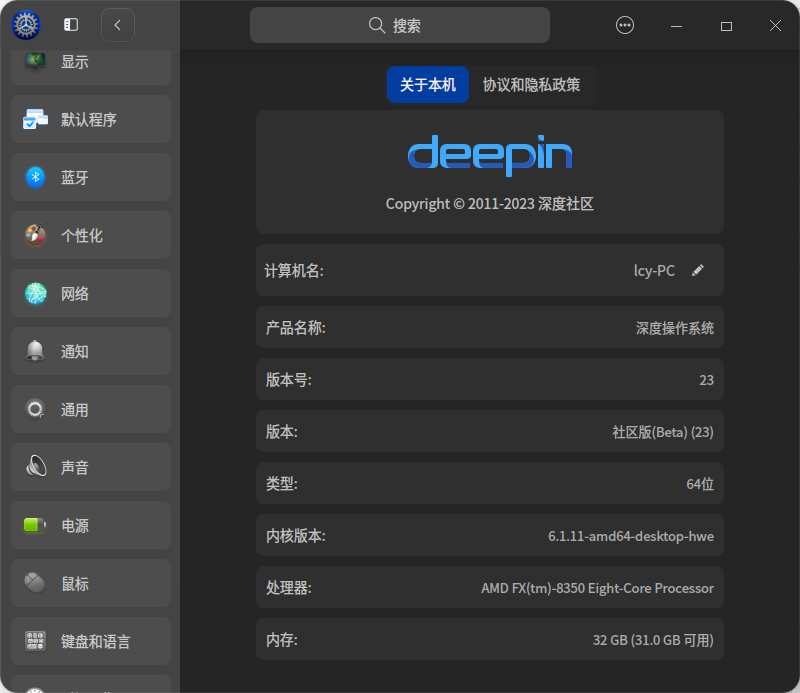The image size is (800, 693).
Task: Click the 内存 label
Action: click(x=282, y=640)
